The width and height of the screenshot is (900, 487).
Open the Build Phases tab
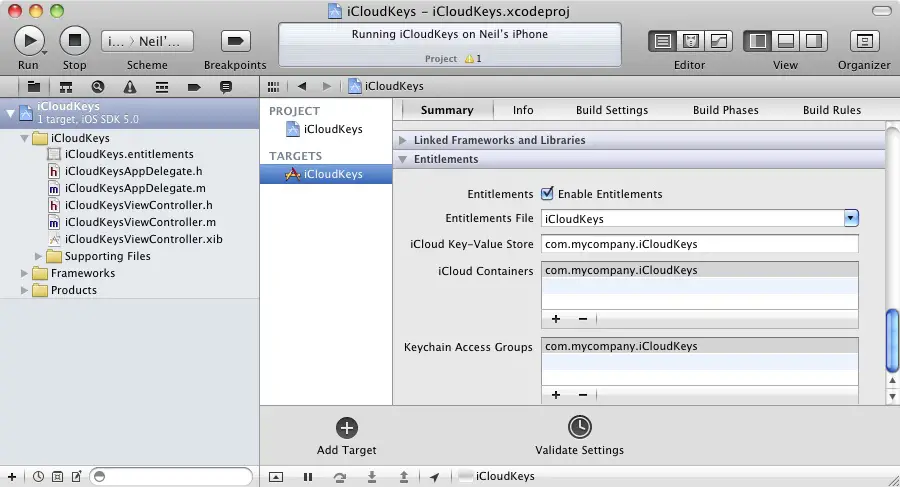coord(725,110)
